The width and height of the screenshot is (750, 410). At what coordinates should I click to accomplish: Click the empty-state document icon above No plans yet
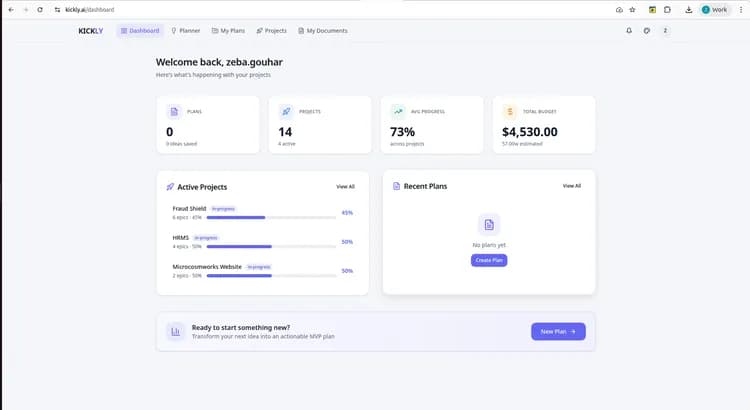click(x=489, y=224)
